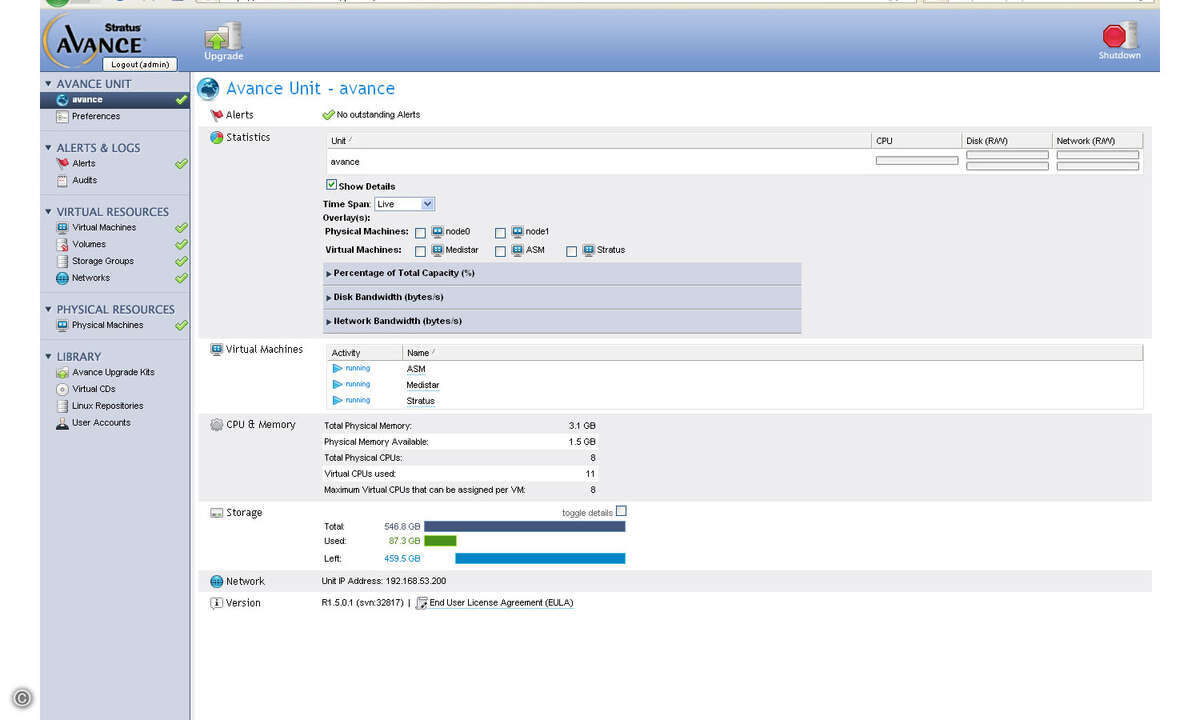Select Physical Machines in the sidebar
Image resolution: width=1200 pixels, height=720 pixels.
107,325
